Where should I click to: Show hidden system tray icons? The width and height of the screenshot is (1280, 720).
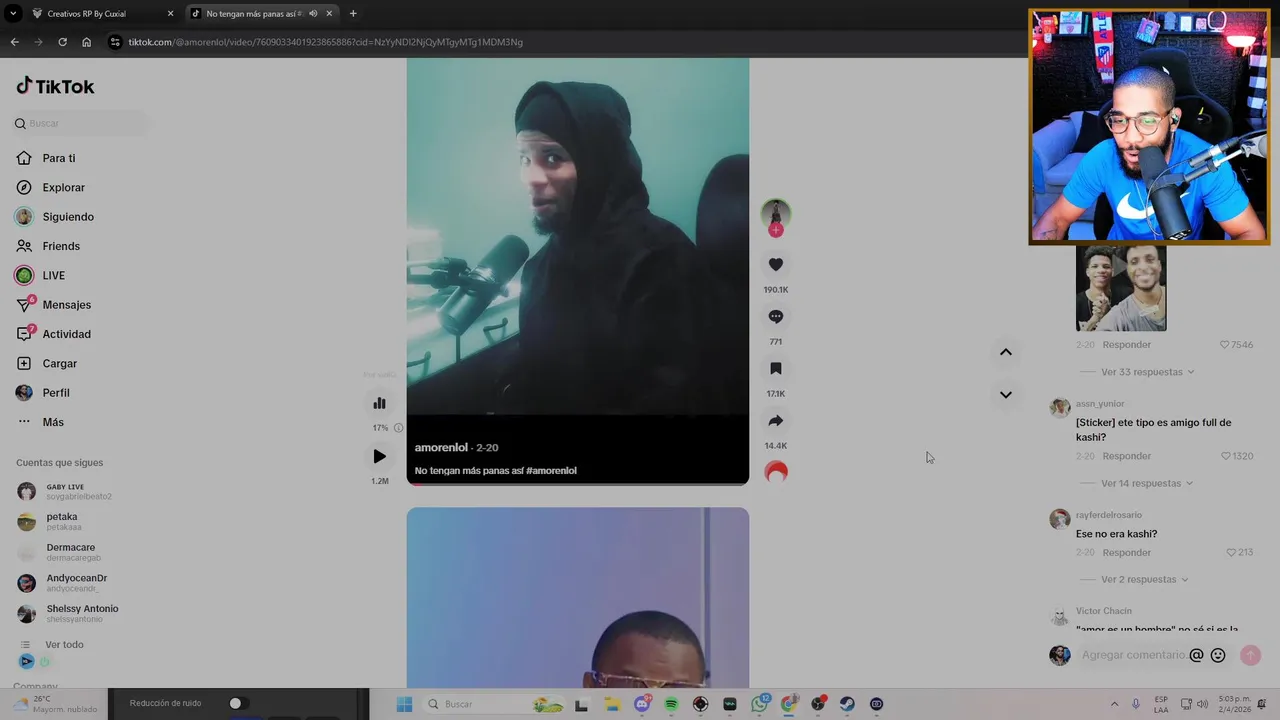pyautogui.click(x=1114, y=704)
